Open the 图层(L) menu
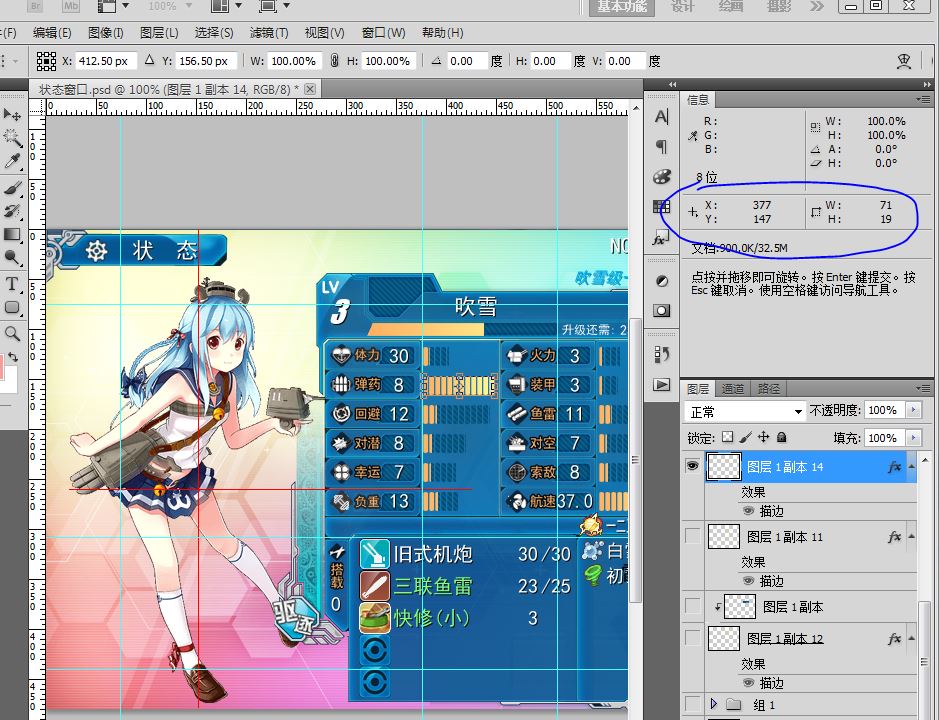Viewport: 939px width, 720px height. (x=159, y=32)
